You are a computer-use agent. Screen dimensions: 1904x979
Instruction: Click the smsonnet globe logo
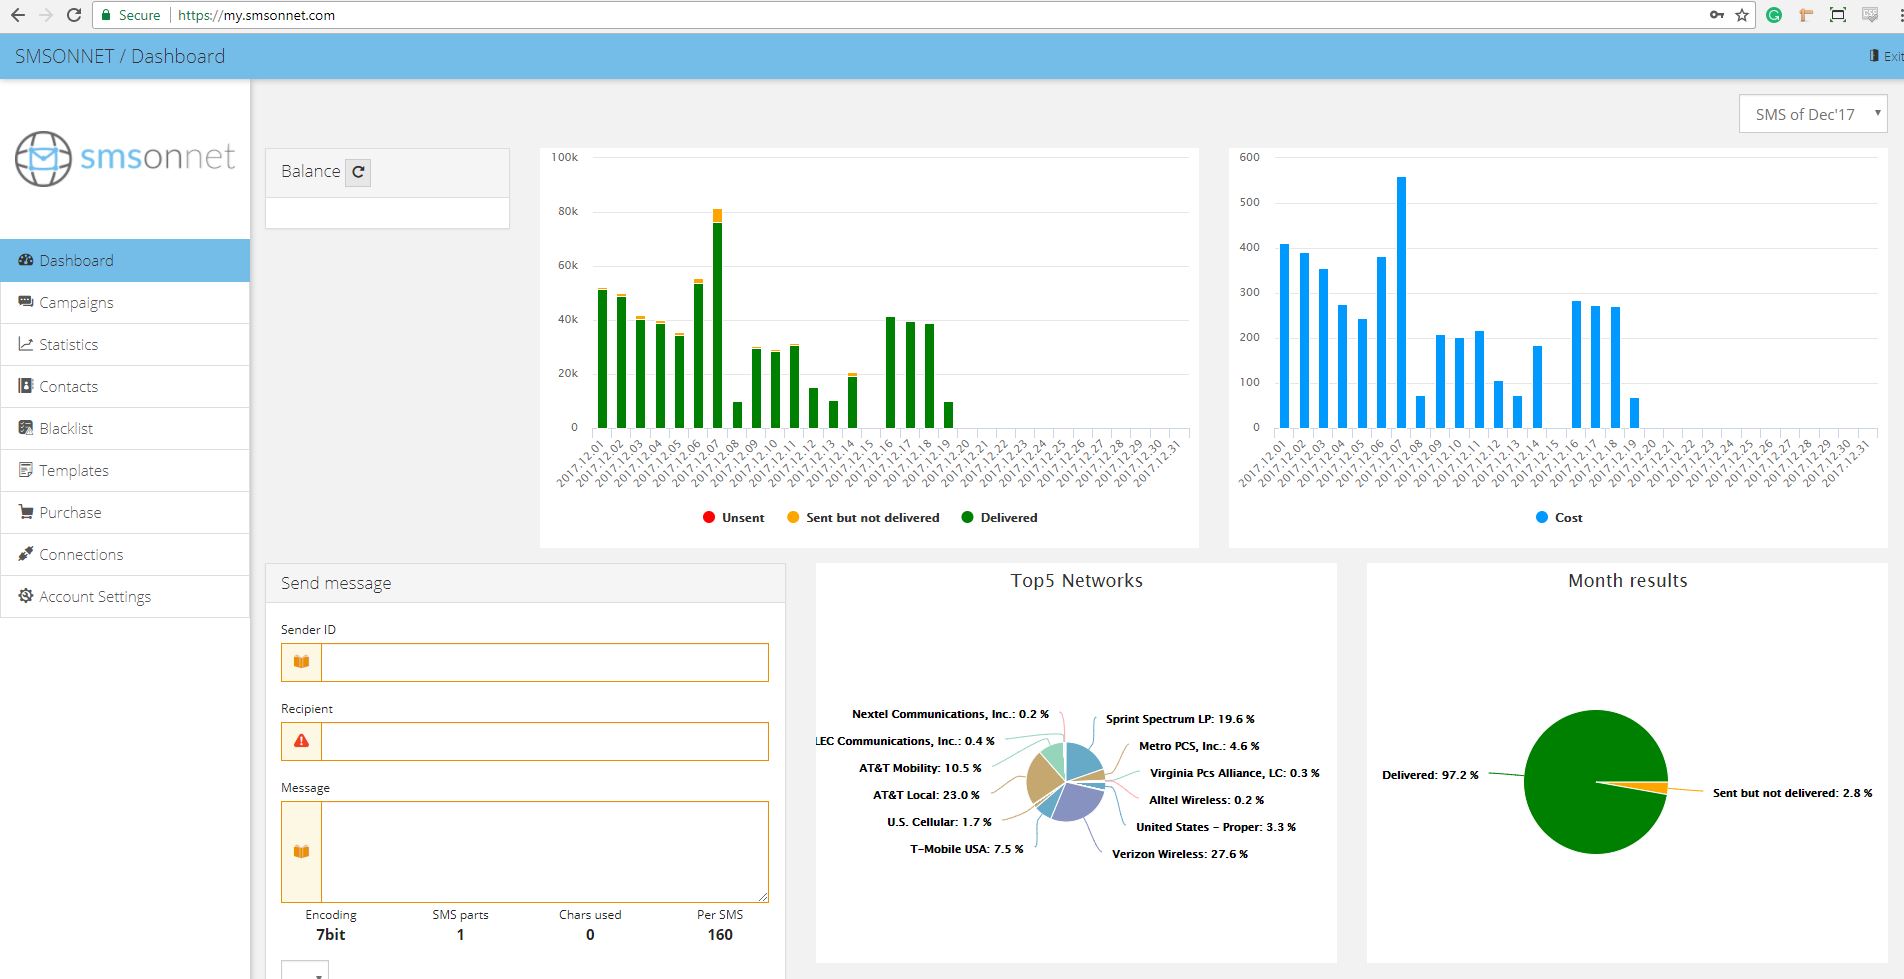pos(43,159)
